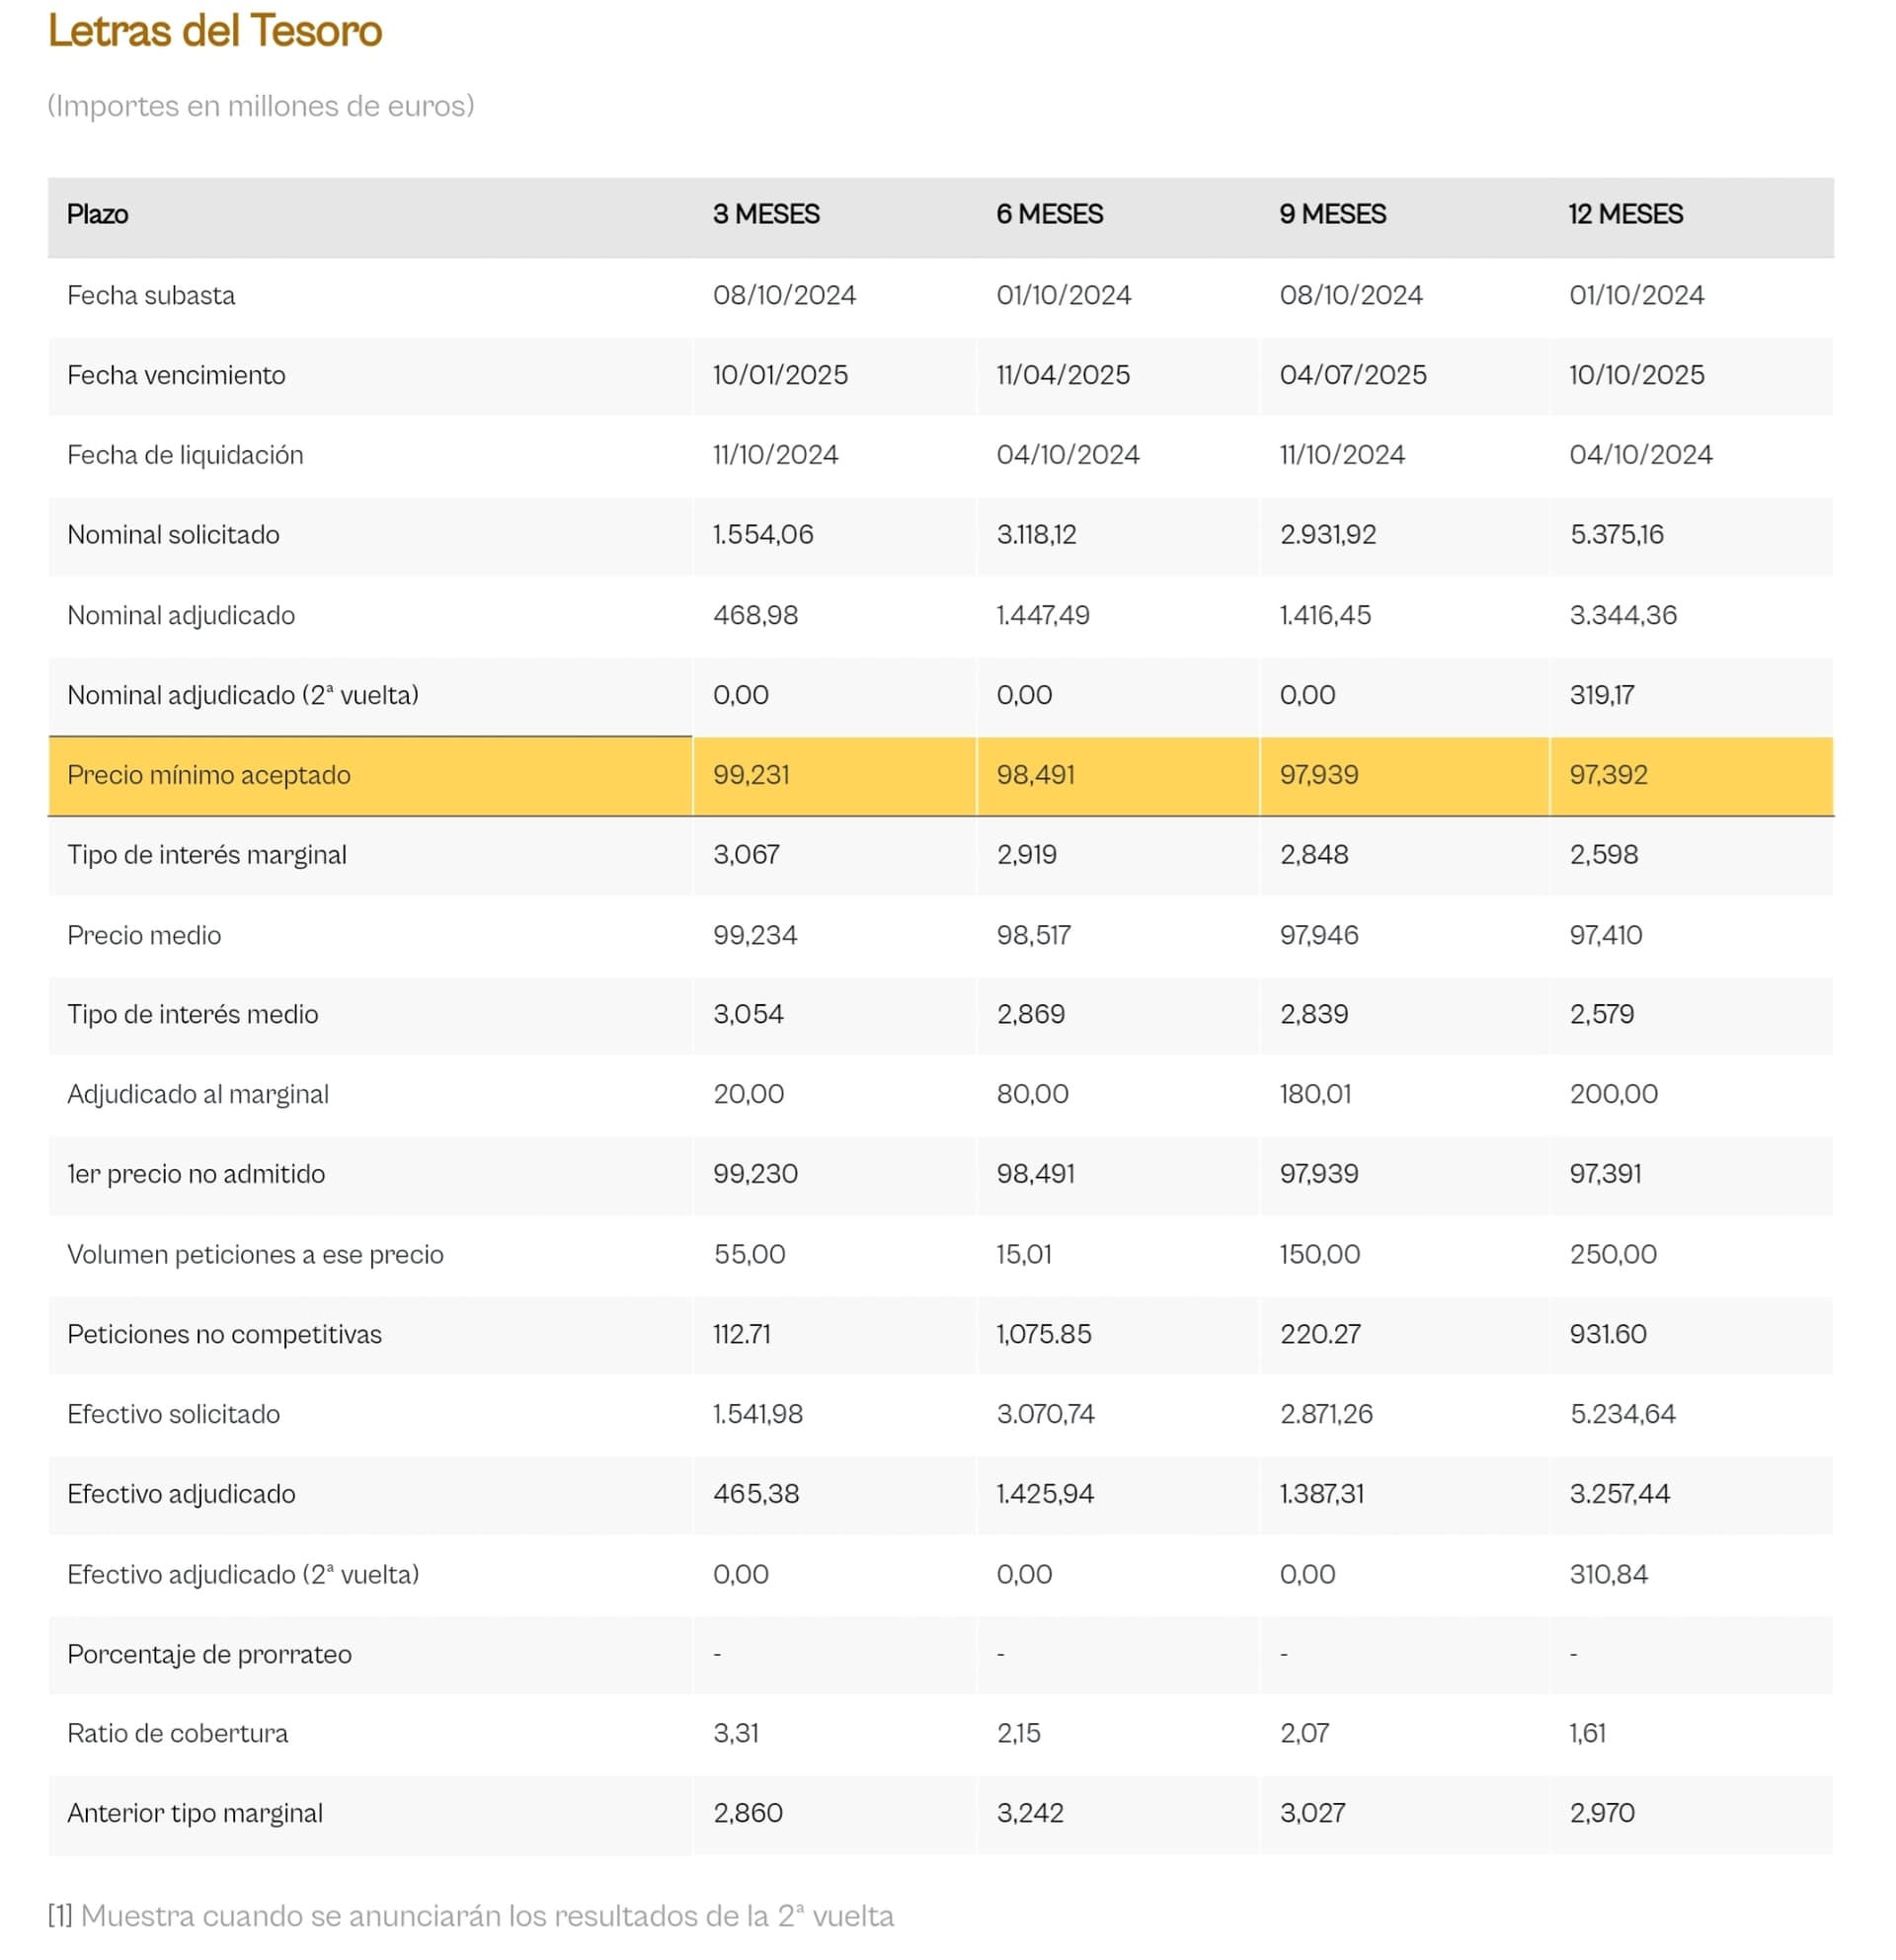This screenshot has height=1960, width=1896.
Task: Click the Muestra cuando se anunciarán footnote text
Action: tap(487, 1915)
